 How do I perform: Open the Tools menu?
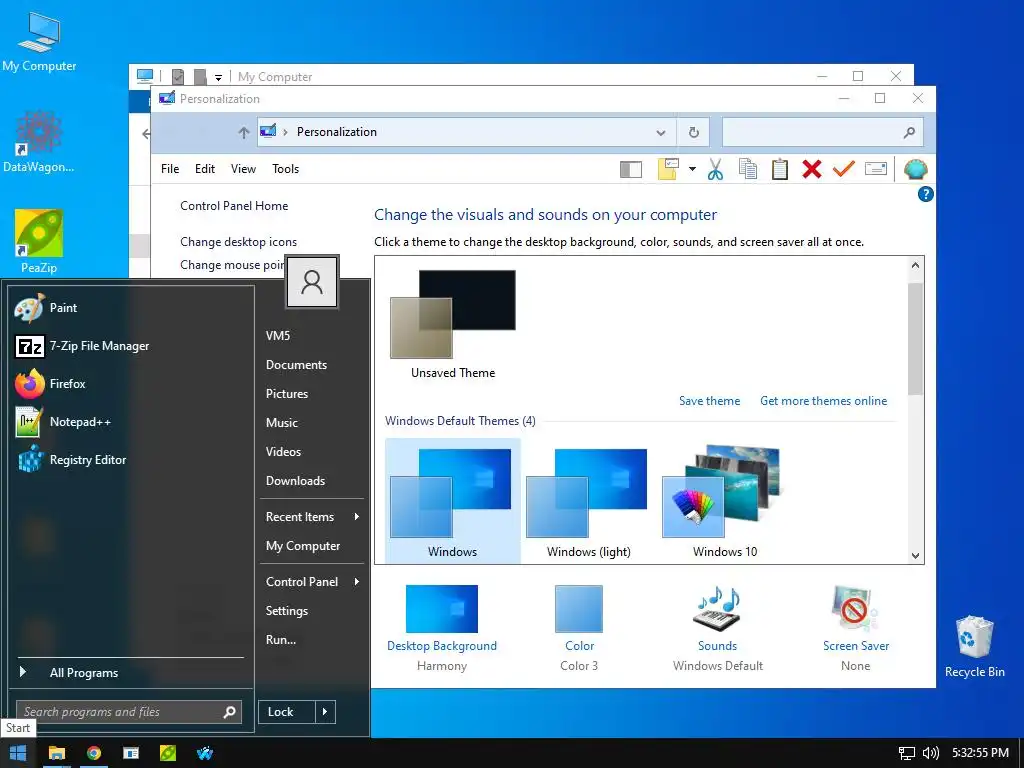285,169
